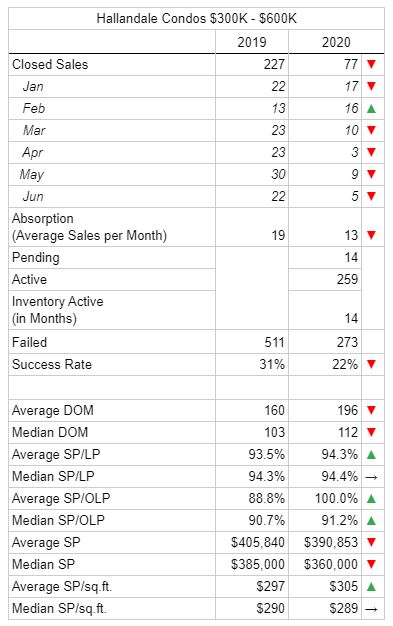
Task: Click the green arrow beside Average SP/sq.ft.
Action: 371,586
